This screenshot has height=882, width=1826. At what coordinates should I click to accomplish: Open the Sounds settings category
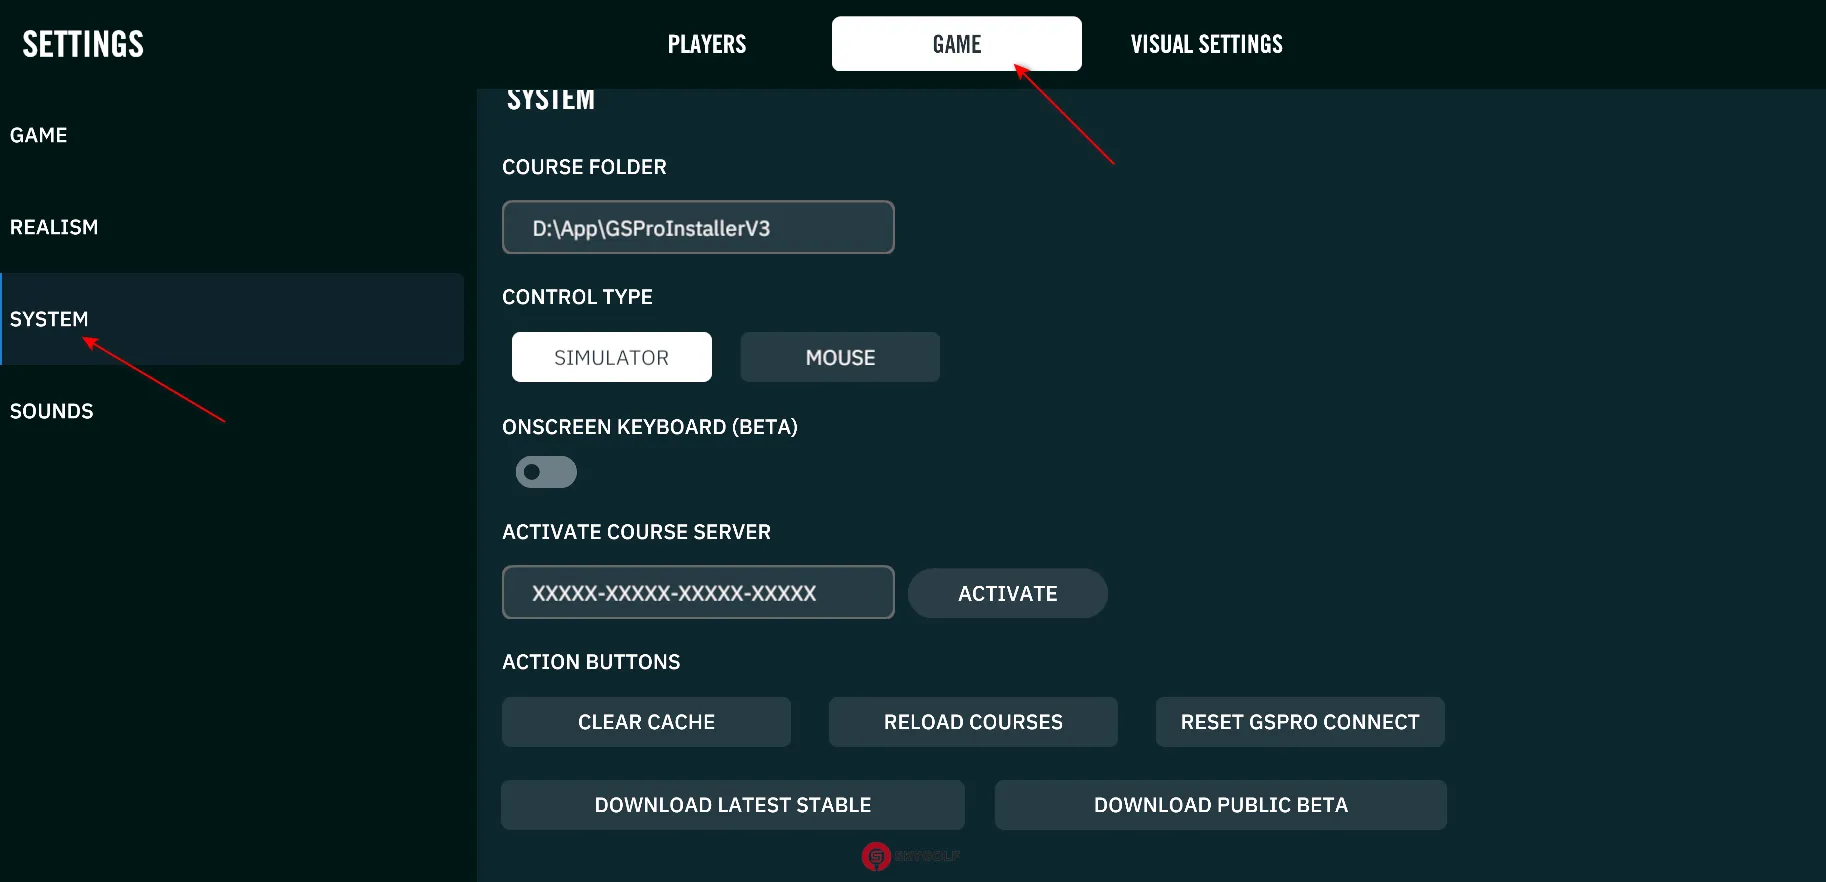(52, 411)
